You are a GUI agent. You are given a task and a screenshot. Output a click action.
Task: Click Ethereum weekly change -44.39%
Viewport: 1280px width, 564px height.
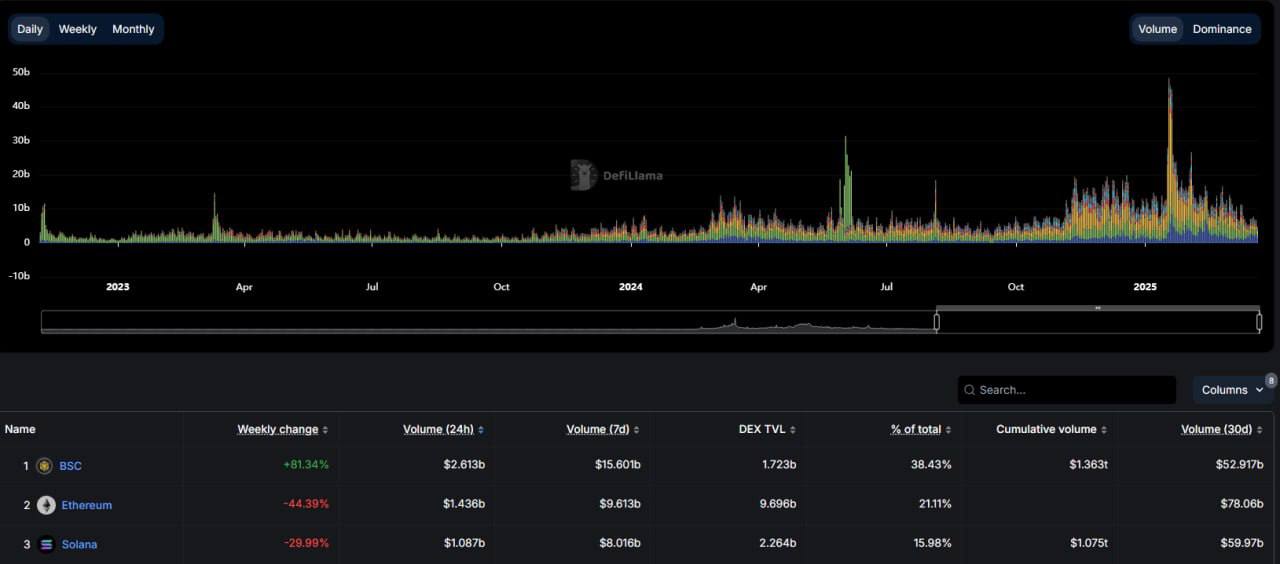[306, 504]
